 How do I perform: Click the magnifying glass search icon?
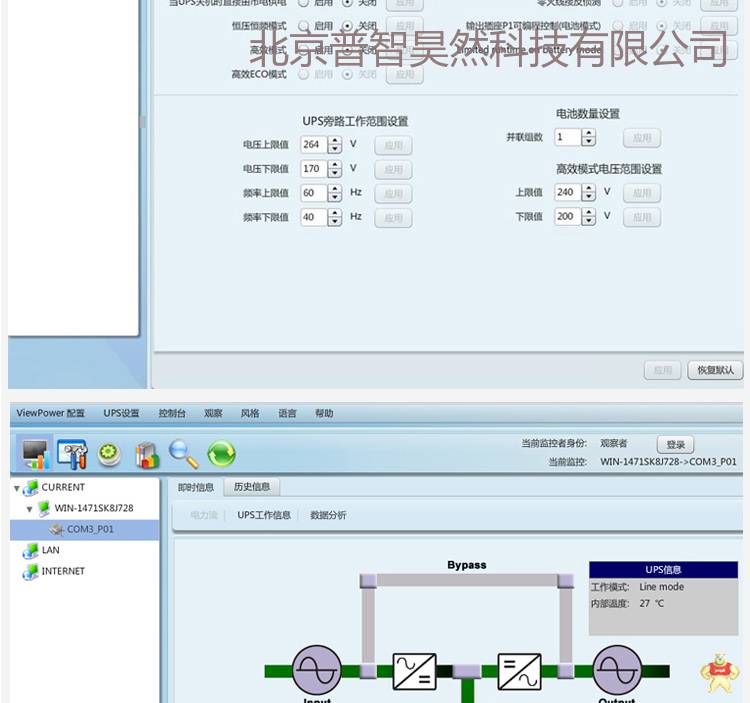[x=184, y=454]
